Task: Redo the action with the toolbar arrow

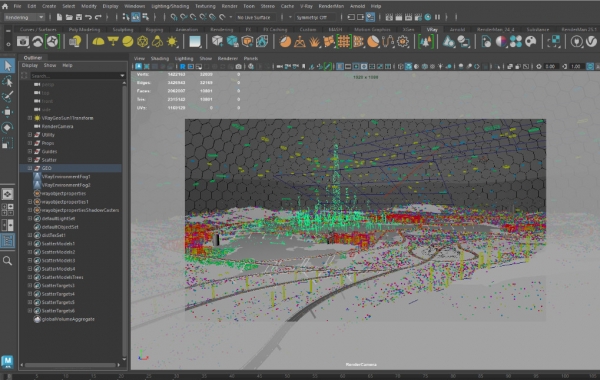Action: (x=98, y=17)
